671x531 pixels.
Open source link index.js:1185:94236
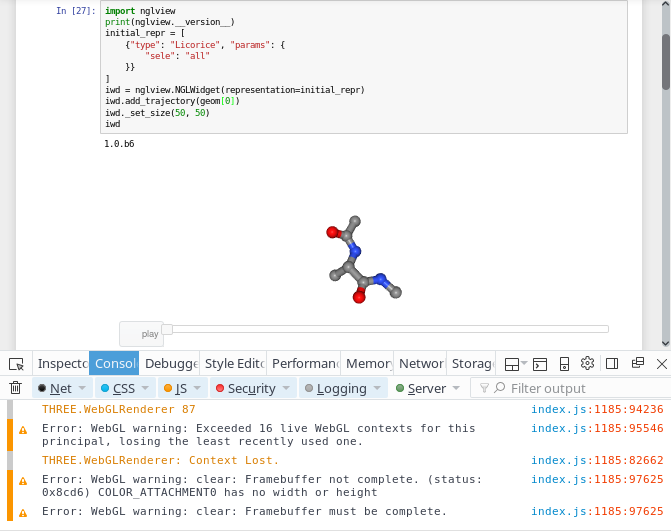click(597, 409)
